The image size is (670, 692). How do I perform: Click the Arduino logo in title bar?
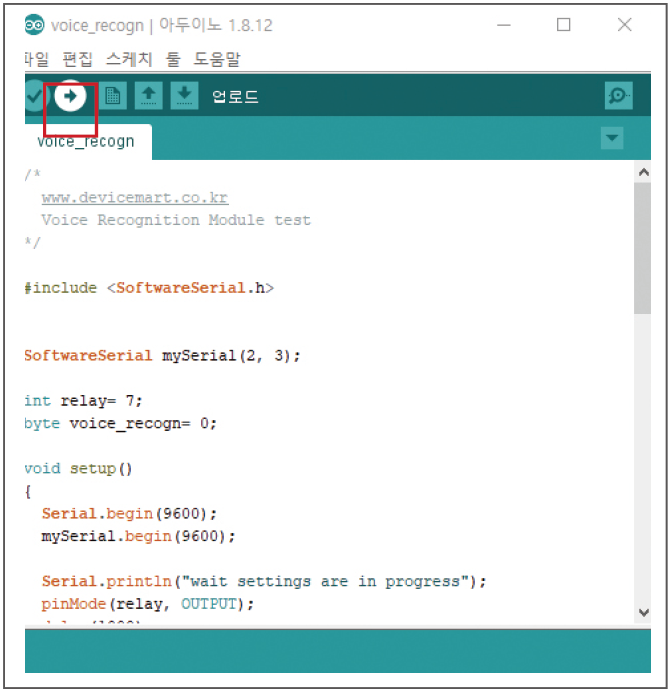[x=34, y=25]
